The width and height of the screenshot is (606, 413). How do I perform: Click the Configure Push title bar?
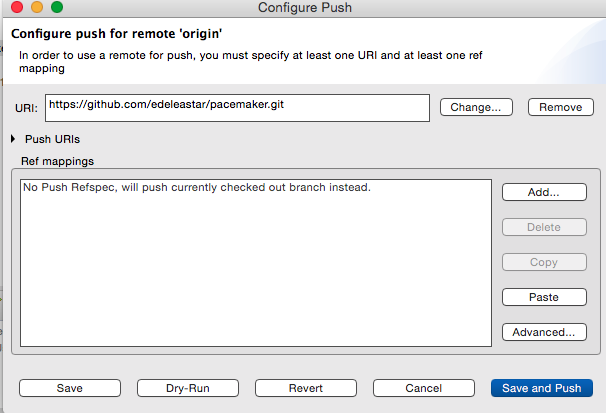click(305, 7)
